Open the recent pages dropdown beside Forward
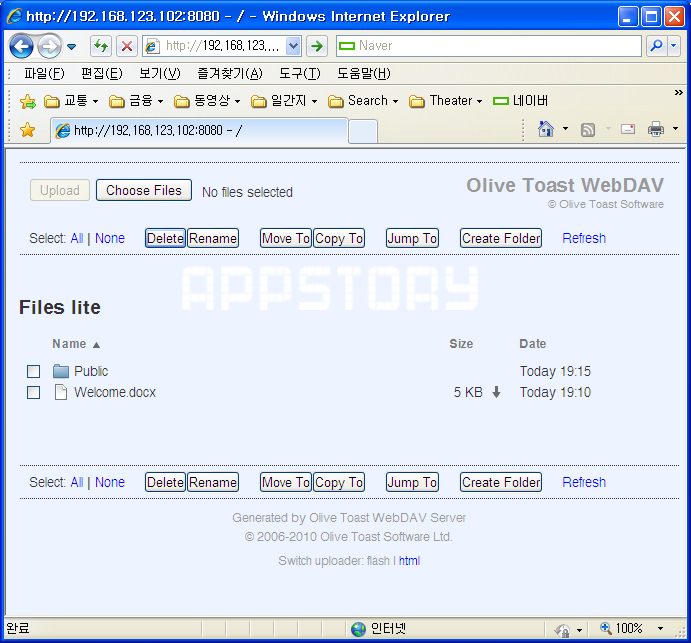Image resolution: width=691 pixels, height=643 pixels. click(71, 46)
